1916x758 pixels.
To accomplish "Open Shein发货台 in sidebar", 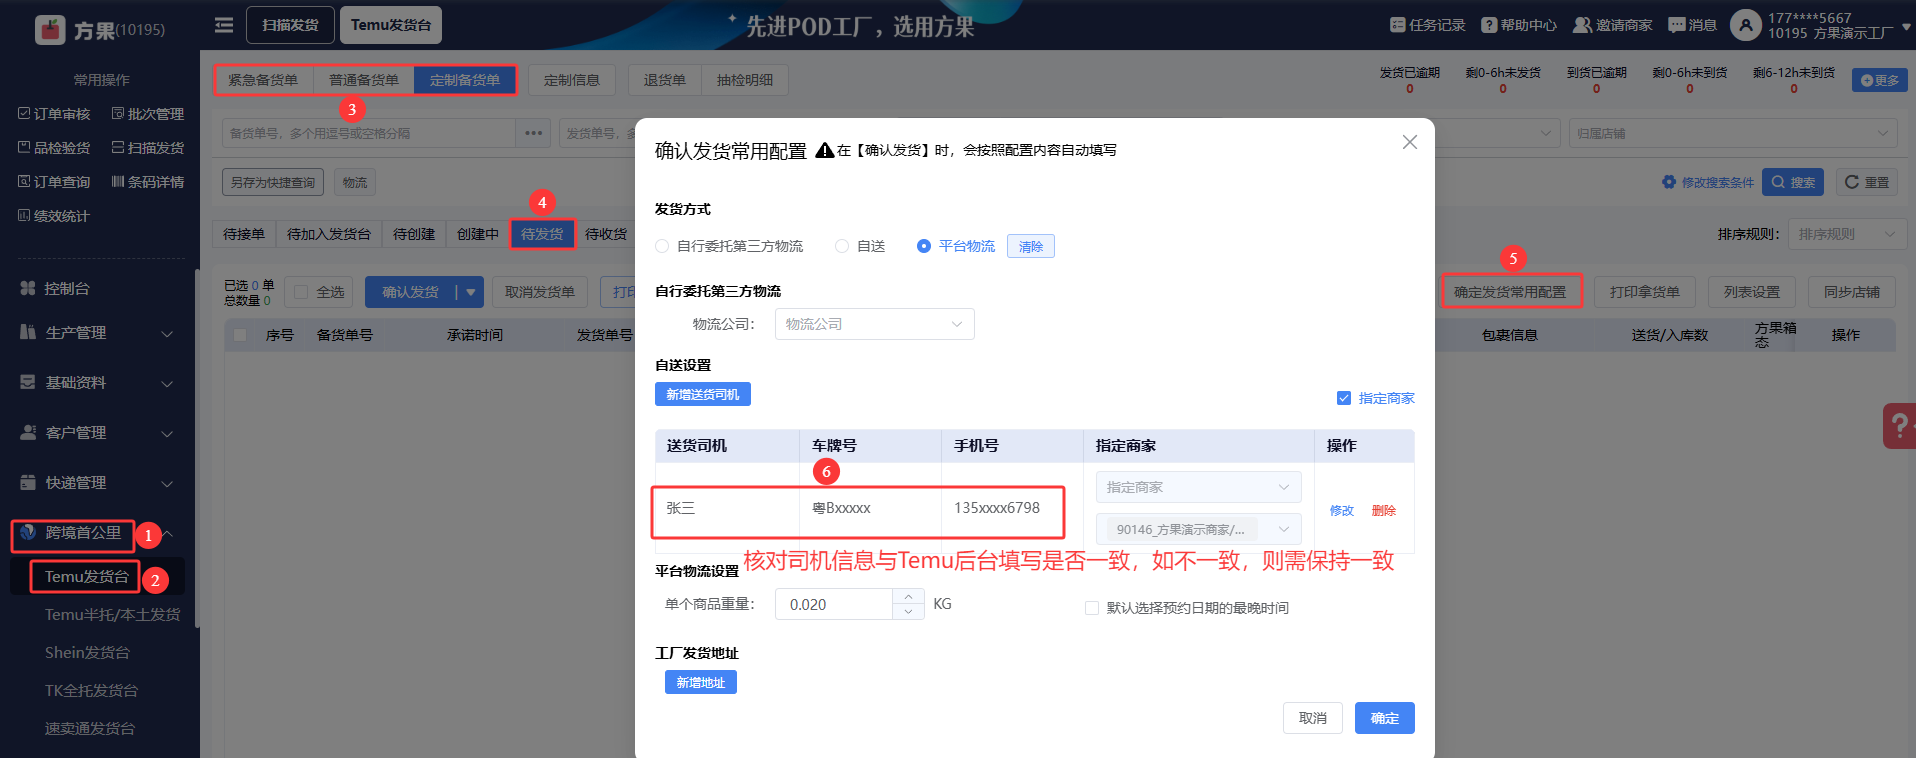I will tap(87, 653).
